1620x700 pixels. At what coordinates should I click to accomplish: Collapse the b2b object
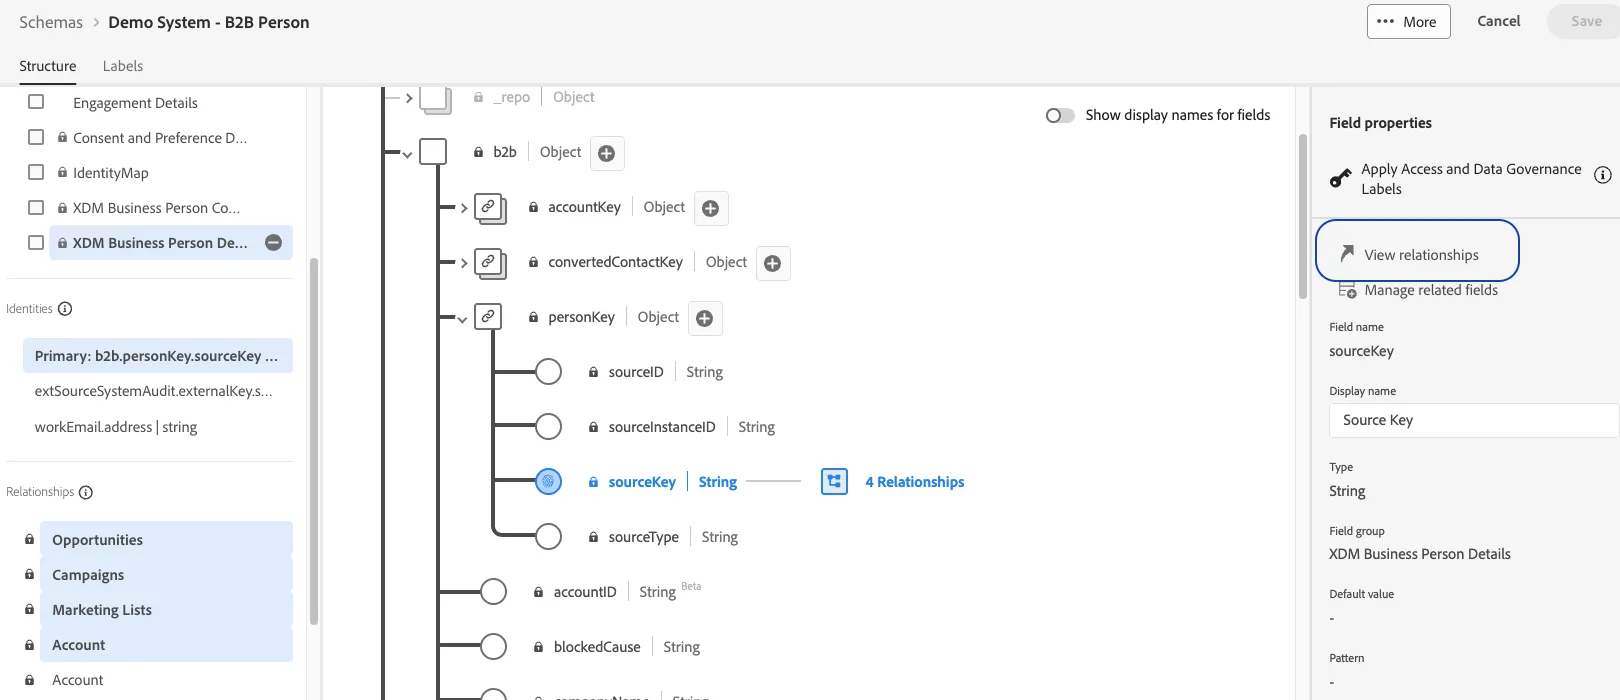pyautogui.click(x=407, y=155)
